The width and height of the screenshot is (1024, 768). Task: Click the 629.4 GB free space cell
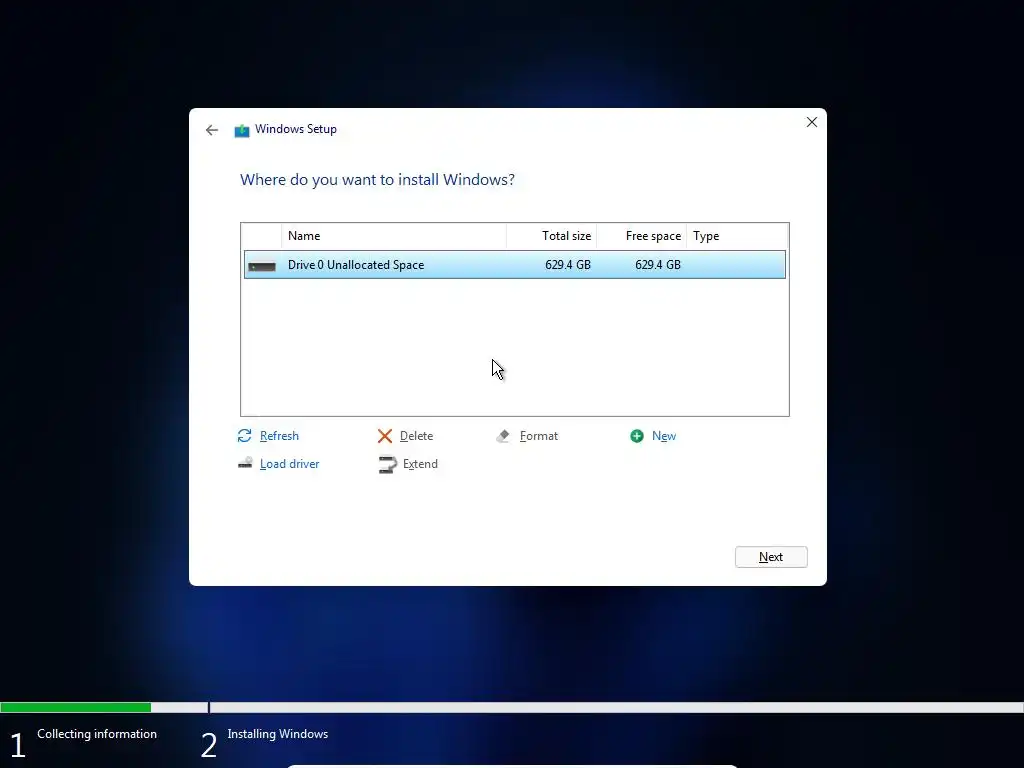[658, 264]
